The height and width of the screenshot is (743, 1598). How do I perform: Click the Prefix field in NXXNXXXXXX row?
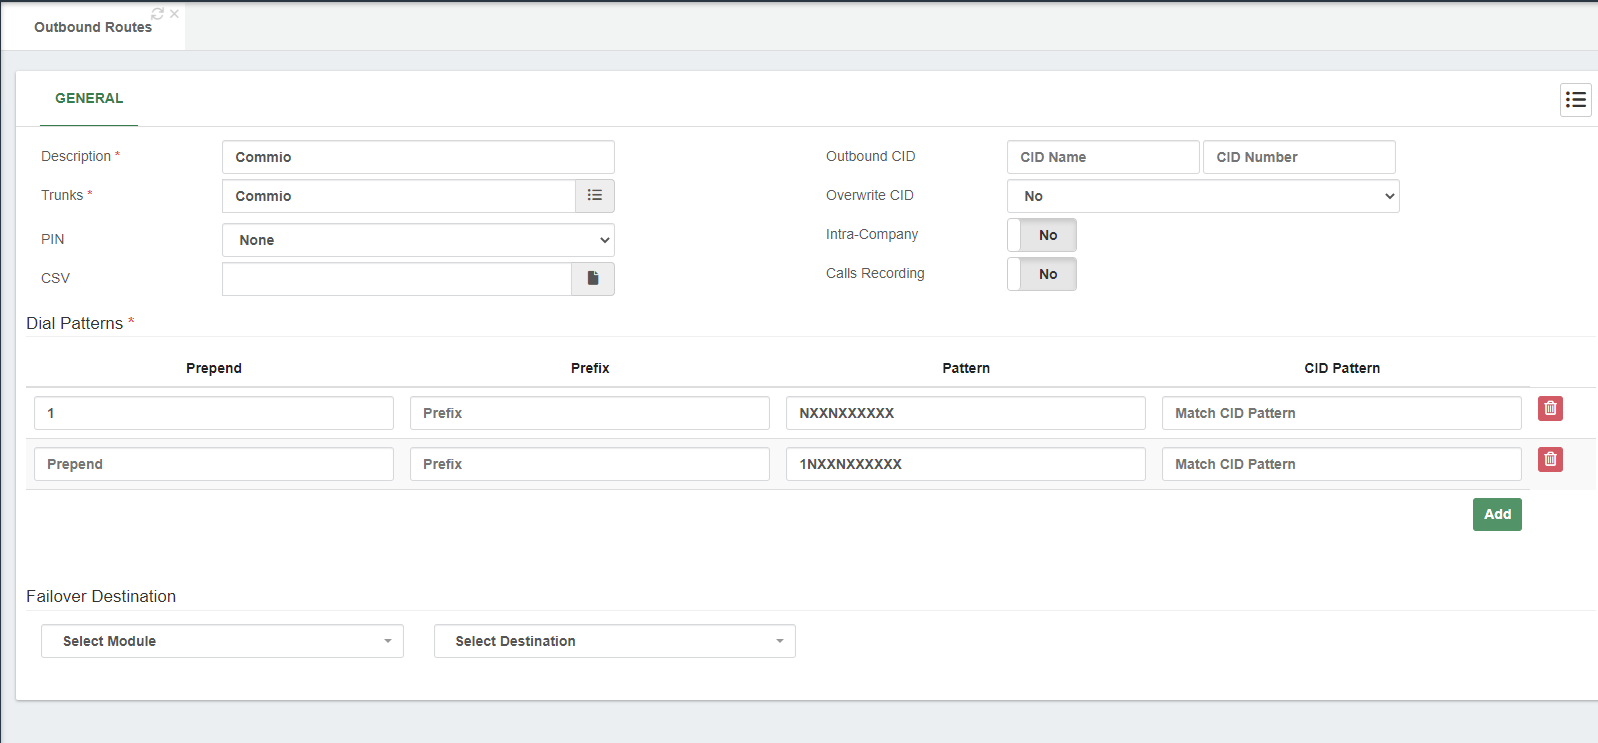tap(590, 413)
